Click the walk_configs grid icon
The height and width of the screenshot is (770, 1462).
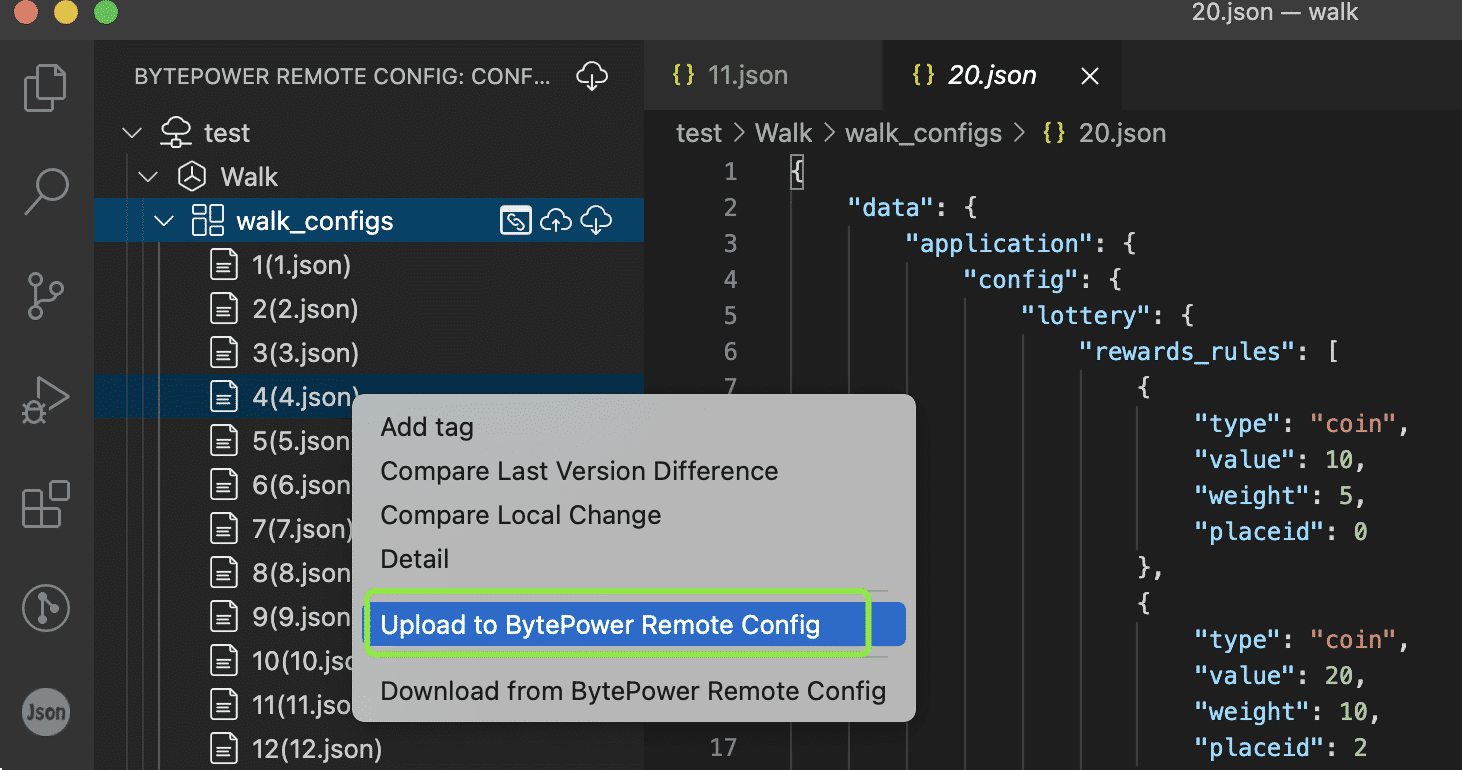click(x=207, y=220)
